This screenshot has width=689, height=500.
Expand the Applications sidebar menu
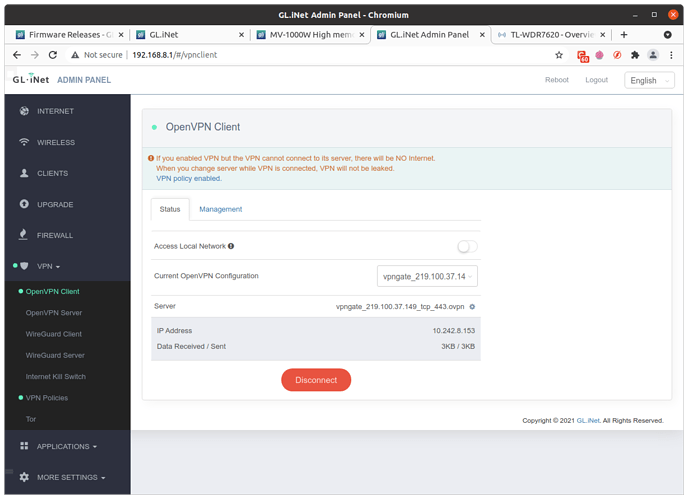[x=66, y=446]
